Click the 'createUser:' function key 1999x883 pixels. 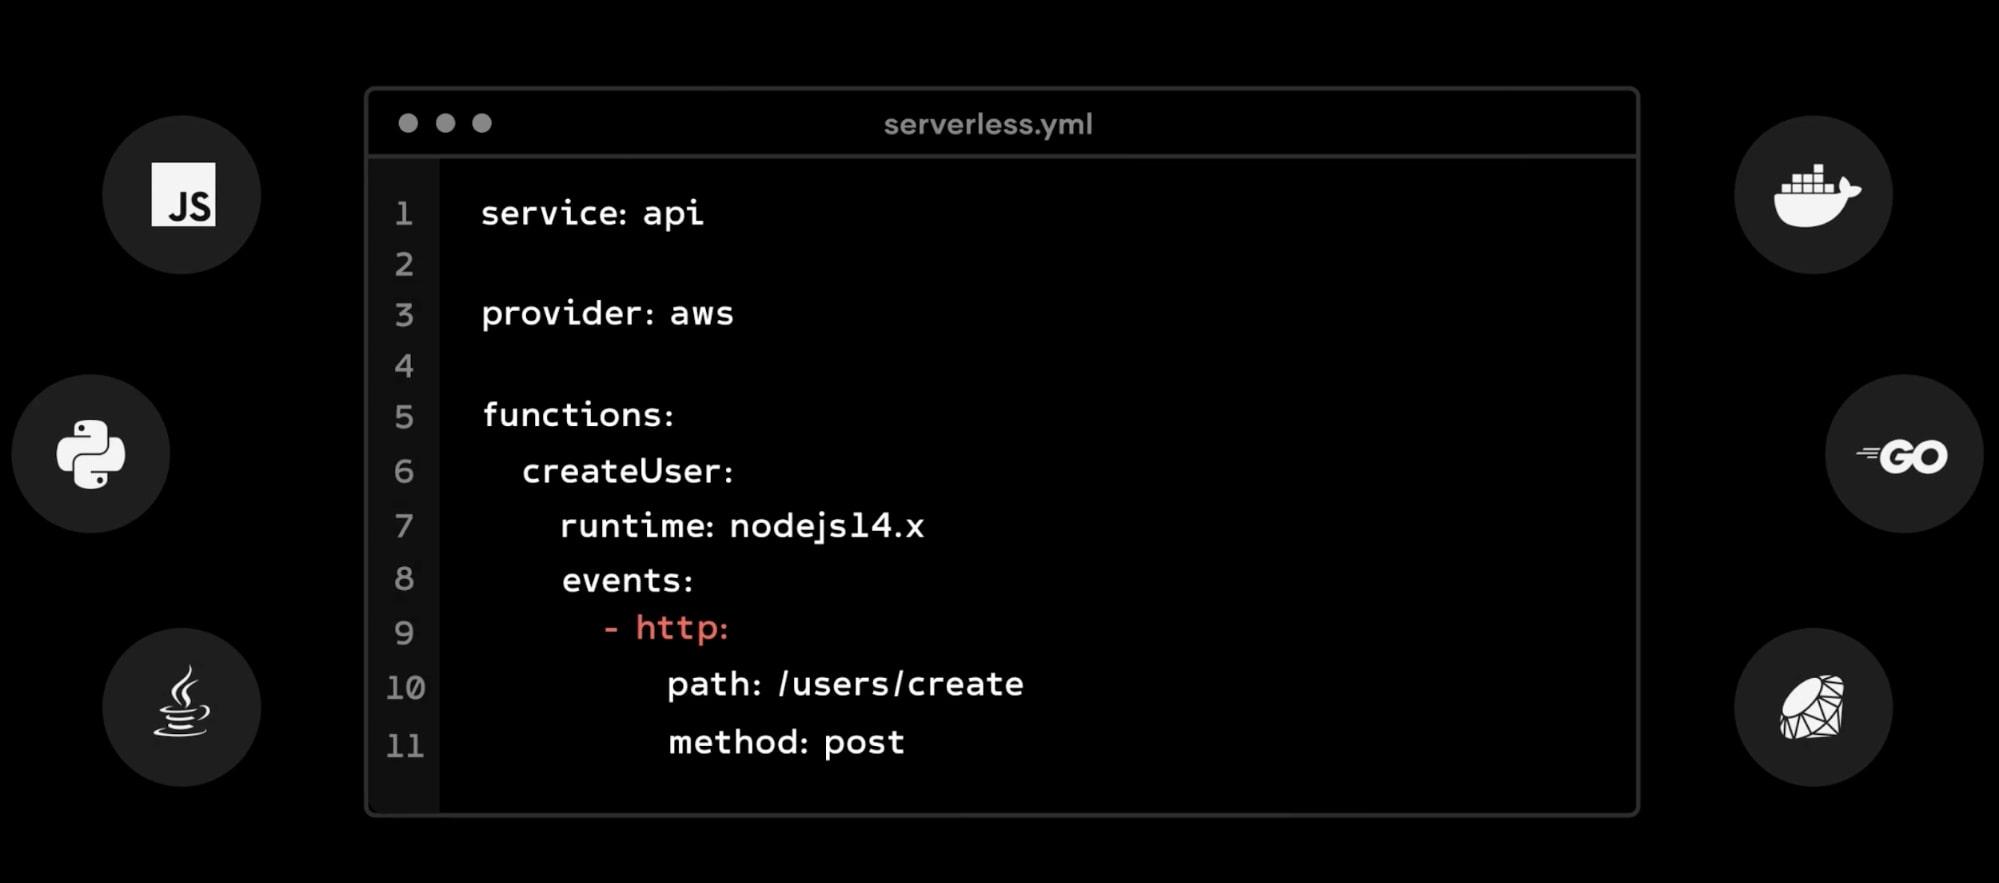tap(628, 471)
